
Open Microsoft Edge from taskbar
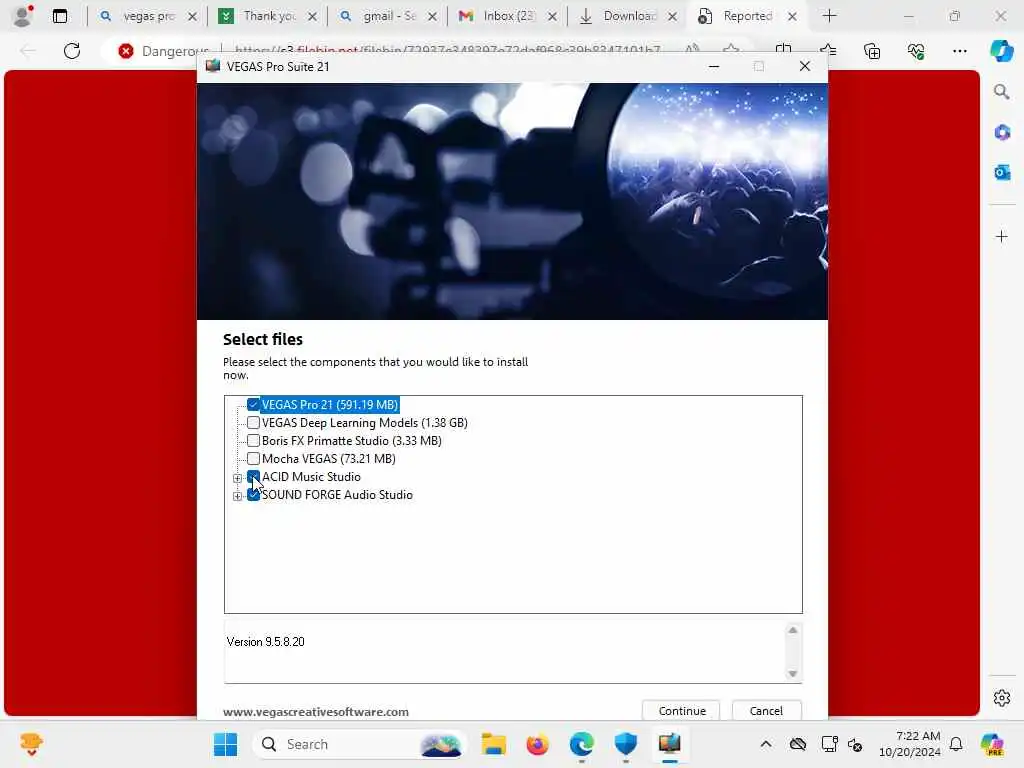581,744
